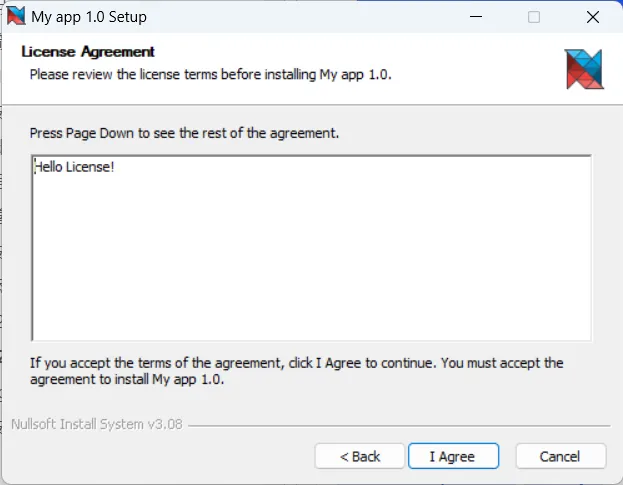Click the greyed-out maximize window button
623x485 pixels.
pos(534,17)
